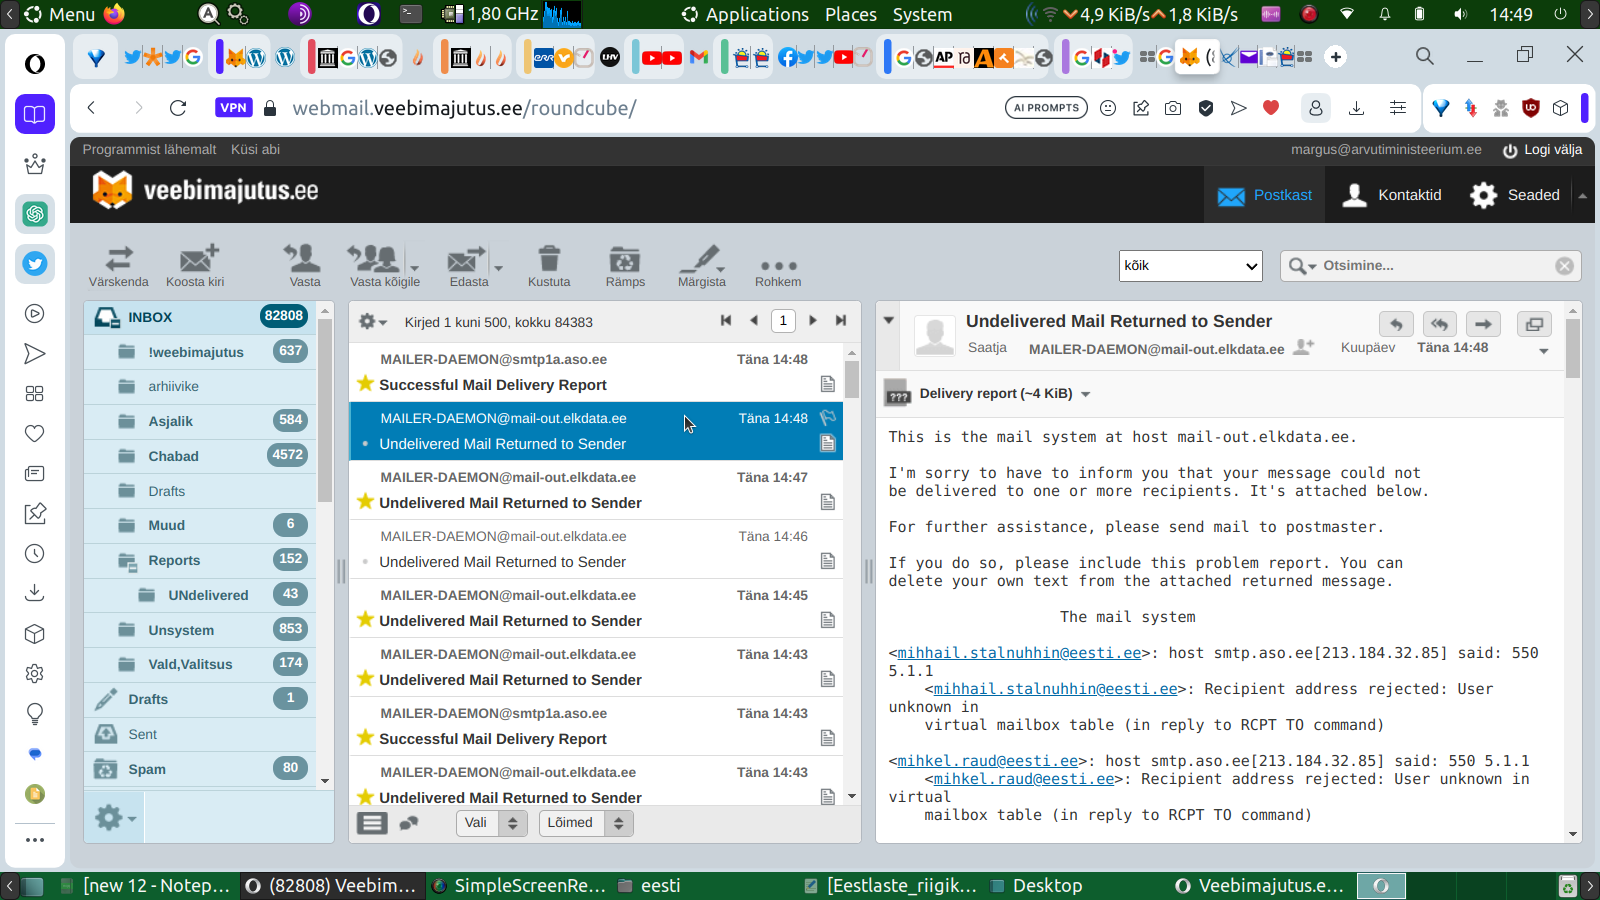Click the Vasta reply toolbar icon
Viewport: 1600px width, 900px height.
[x=304, y=260]
